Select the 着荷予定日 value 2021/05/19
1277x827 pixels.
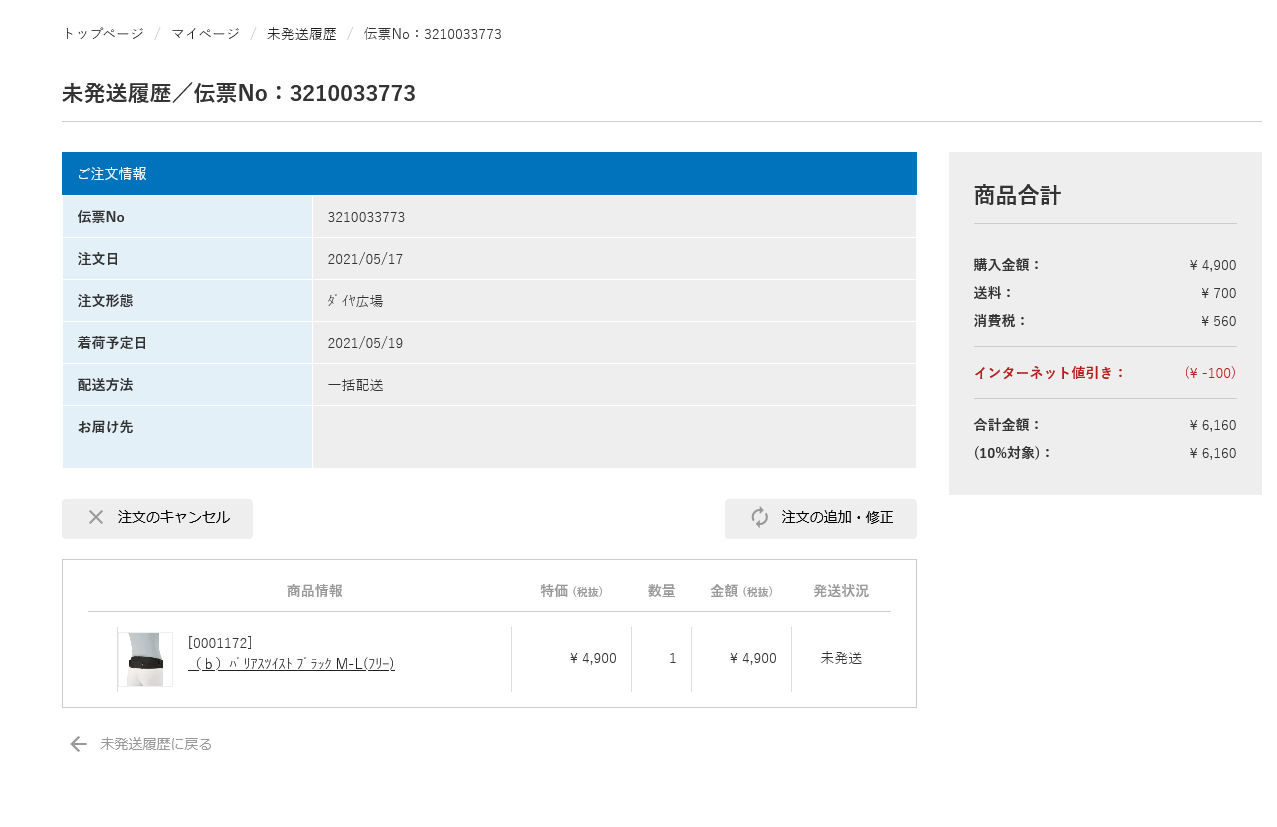tap(365, 343)
